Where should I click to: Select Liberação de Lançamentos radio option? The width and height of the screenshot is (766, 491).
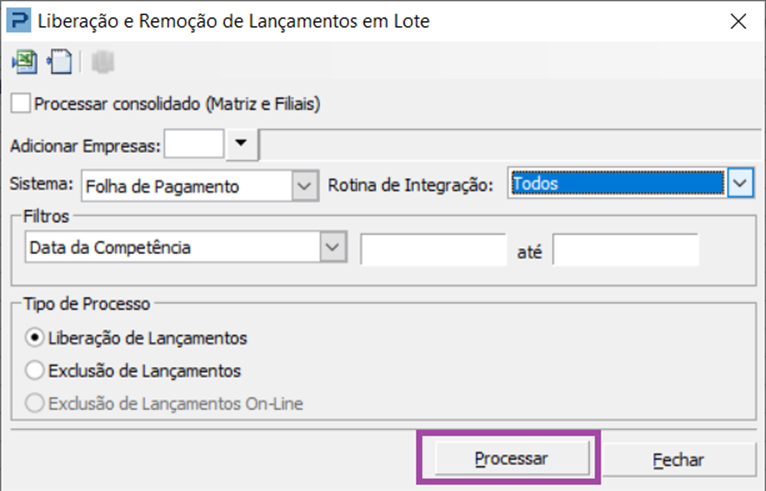[35, 338]
